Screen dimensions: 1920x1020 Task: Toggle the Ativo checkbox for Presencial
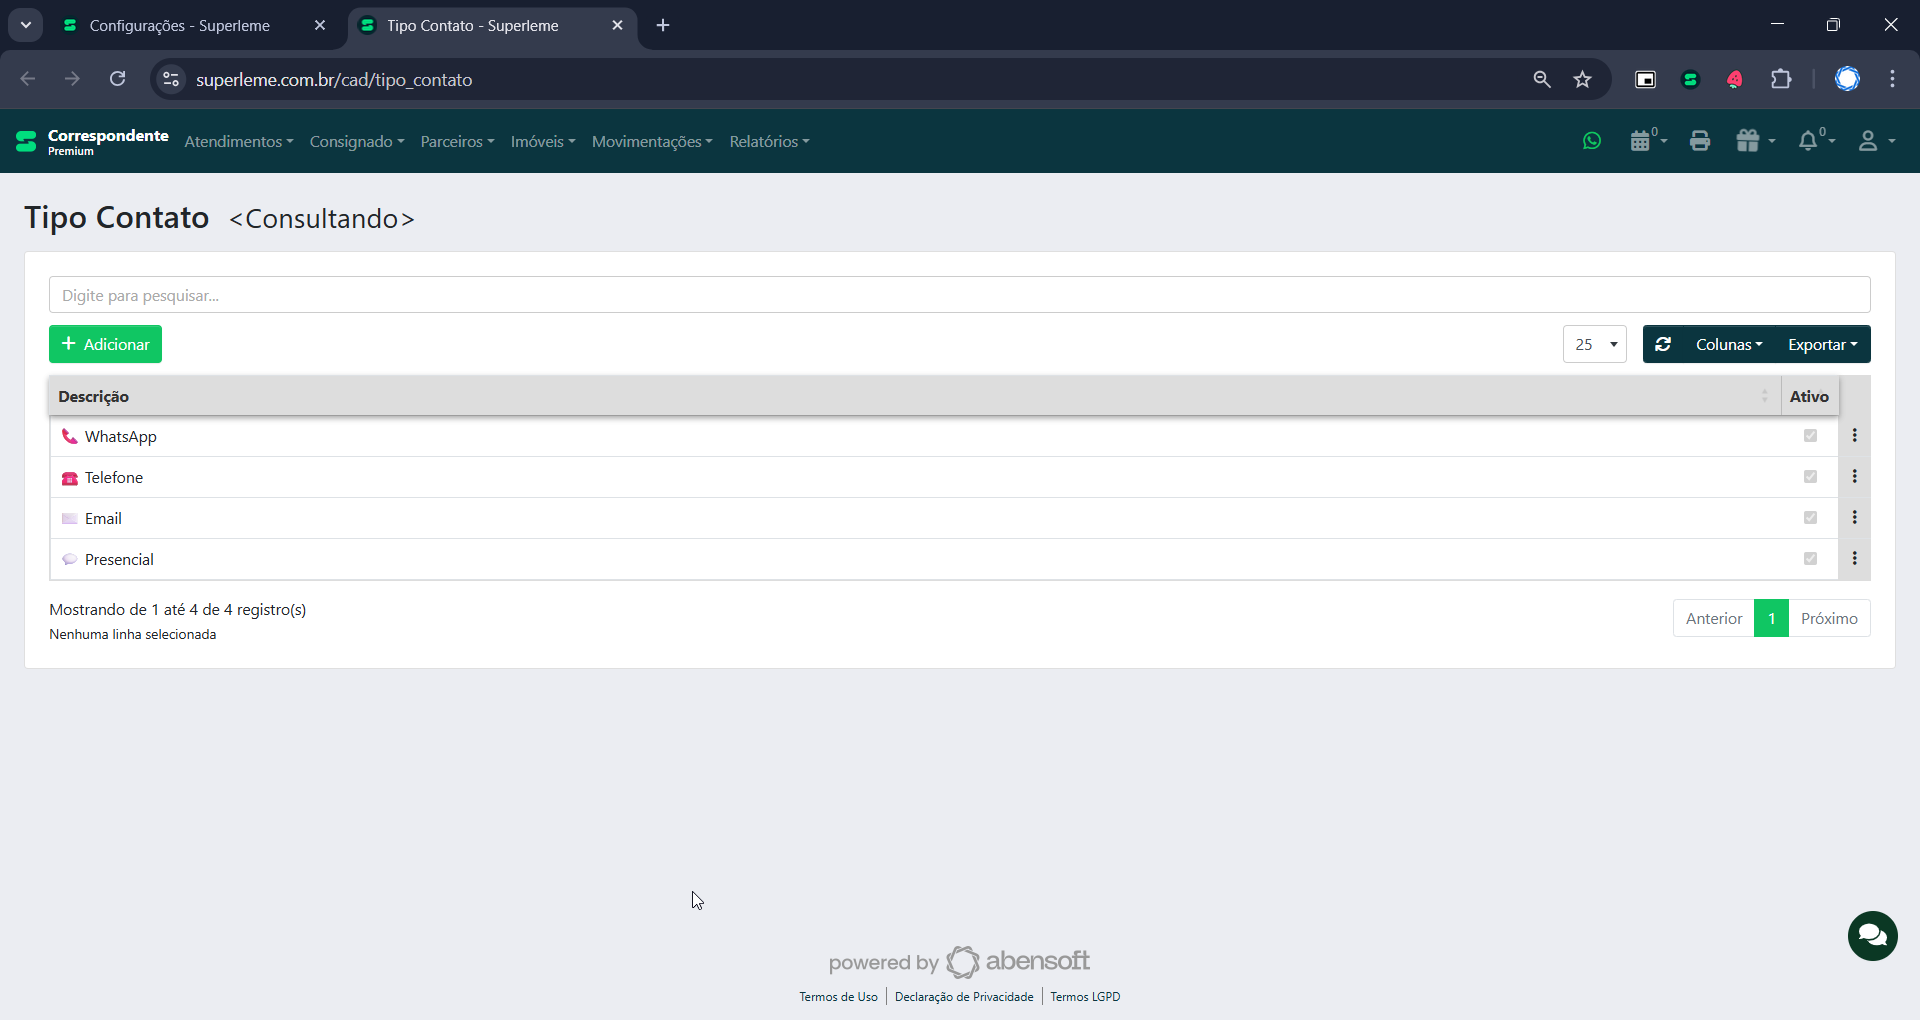pos(1810,559)
